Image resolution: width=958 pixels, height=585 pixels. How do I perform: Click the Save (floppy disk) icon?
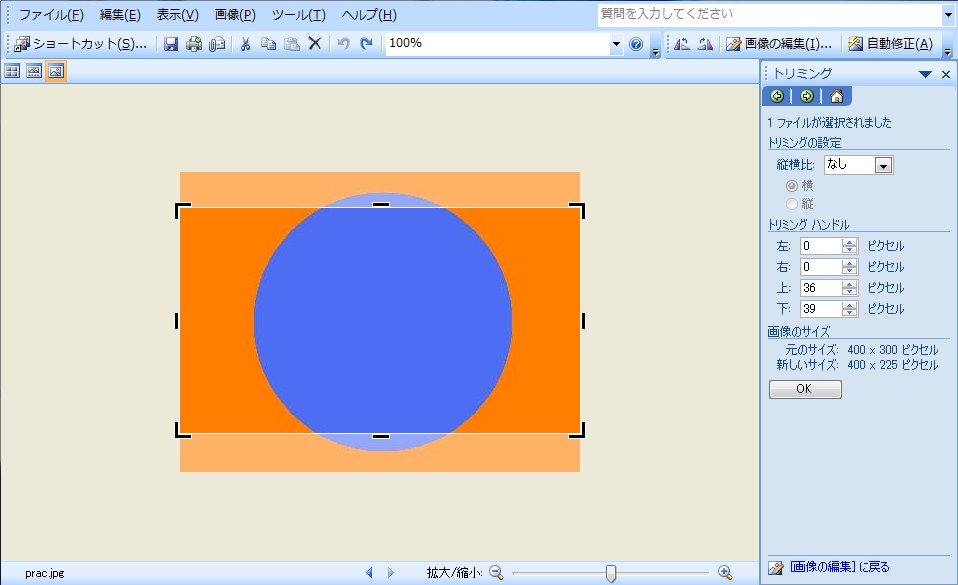click(171, 44)
